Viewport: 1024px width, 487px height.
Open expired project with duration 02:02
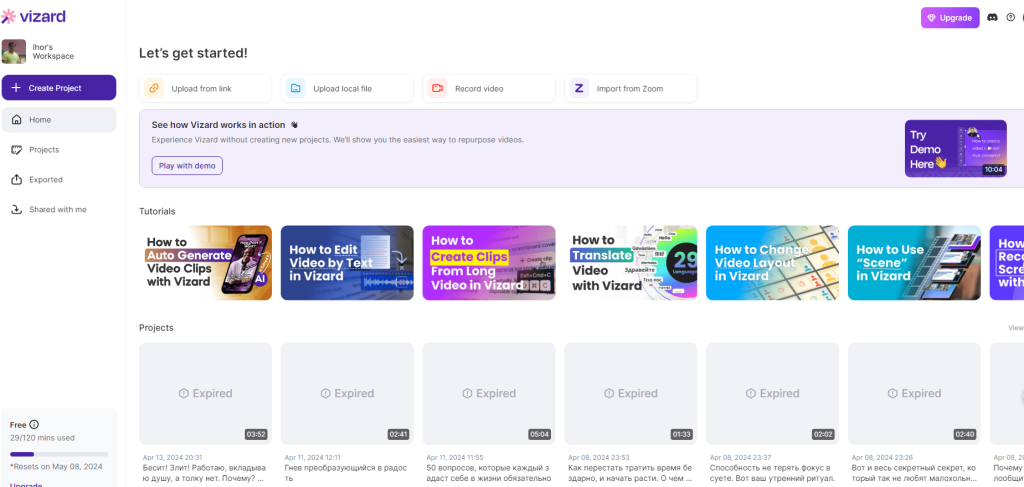click(773, 394)
